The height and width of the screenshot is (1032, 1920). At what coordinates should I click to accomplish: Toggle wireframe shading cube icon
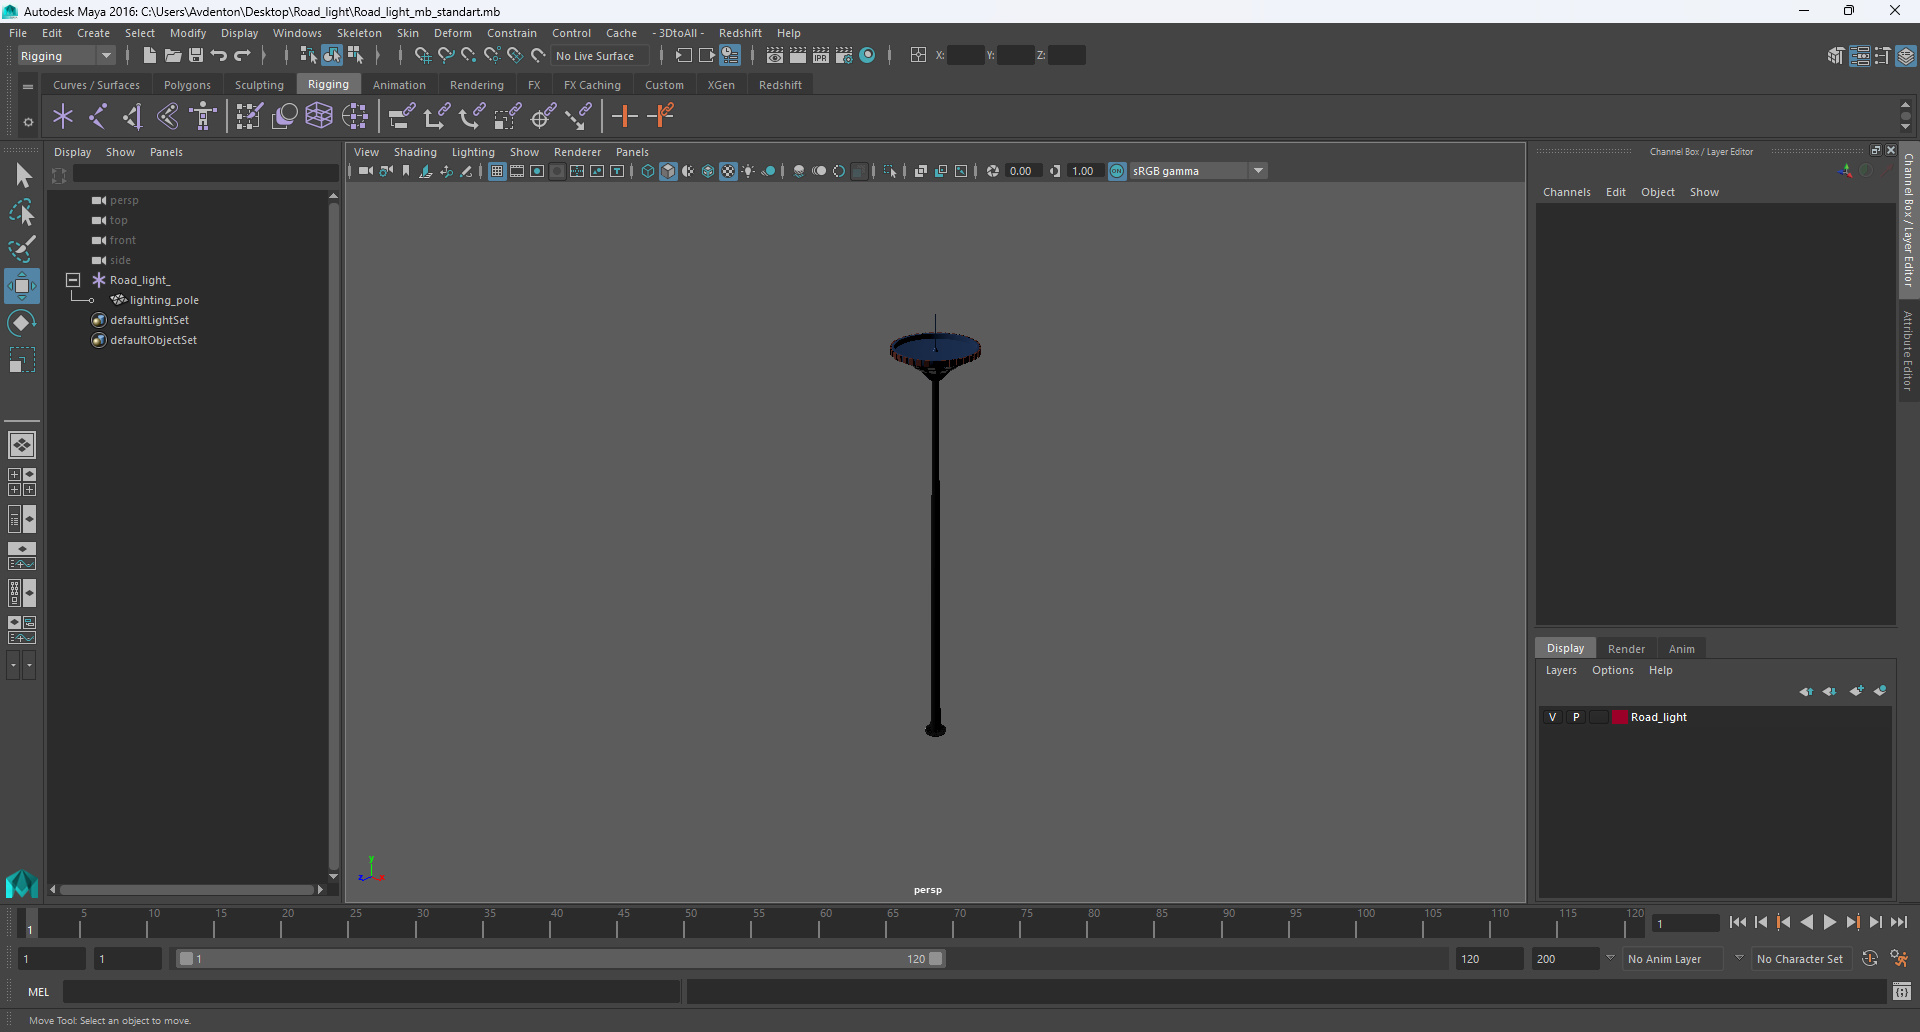pos(648,171)
